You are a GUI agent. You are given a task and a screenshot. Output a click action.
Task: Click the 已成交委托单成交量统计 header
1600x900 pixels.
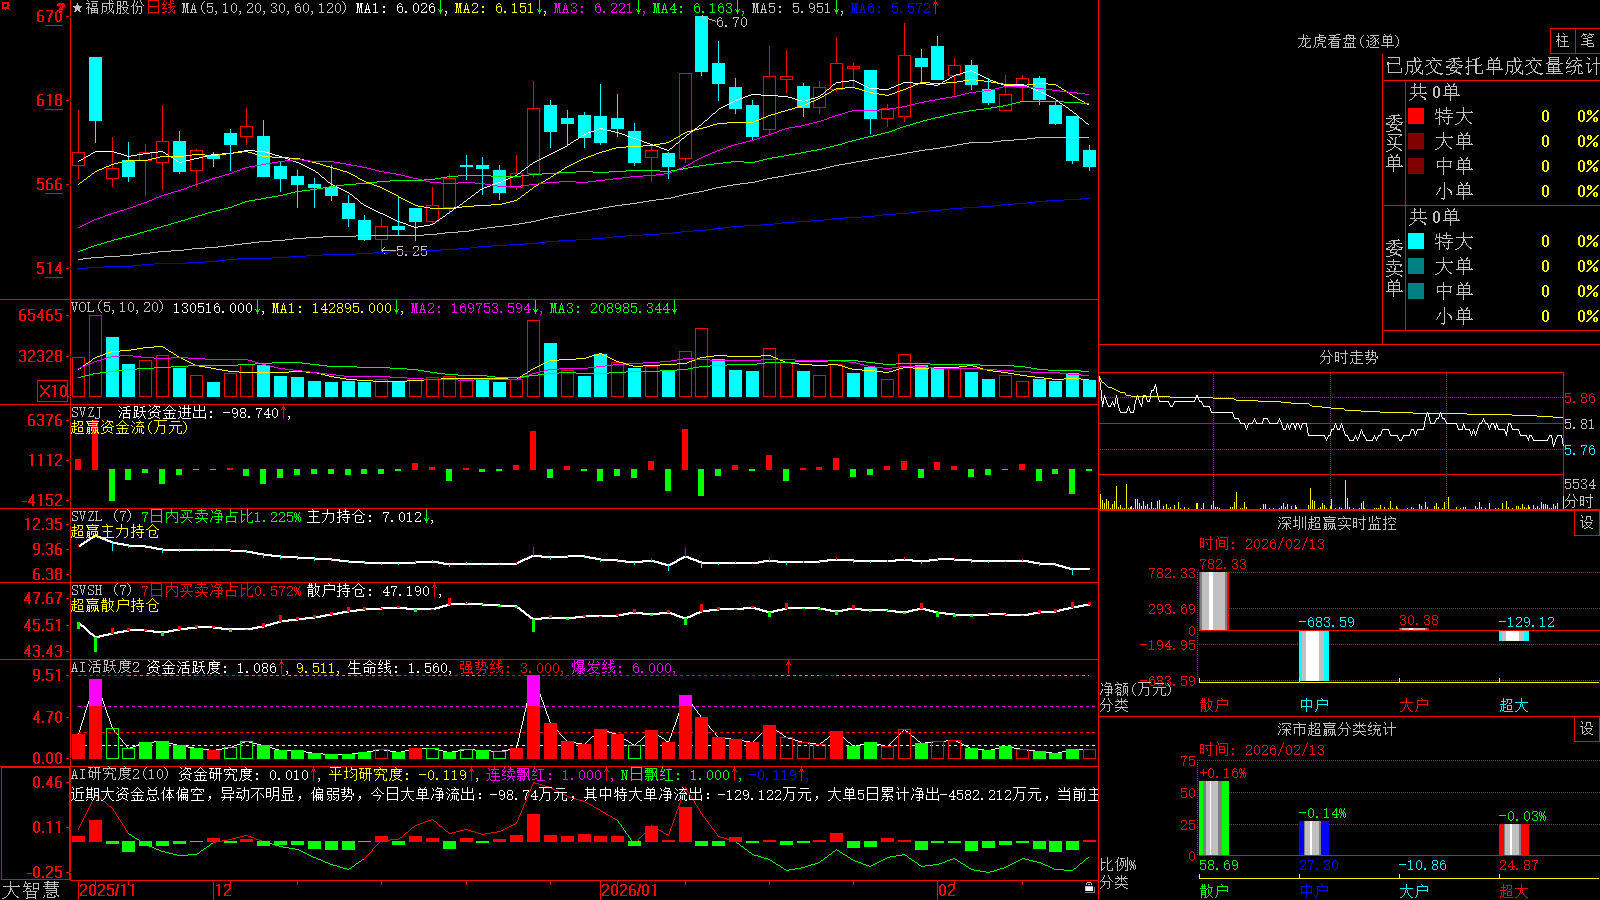[x=1492, y=66]
